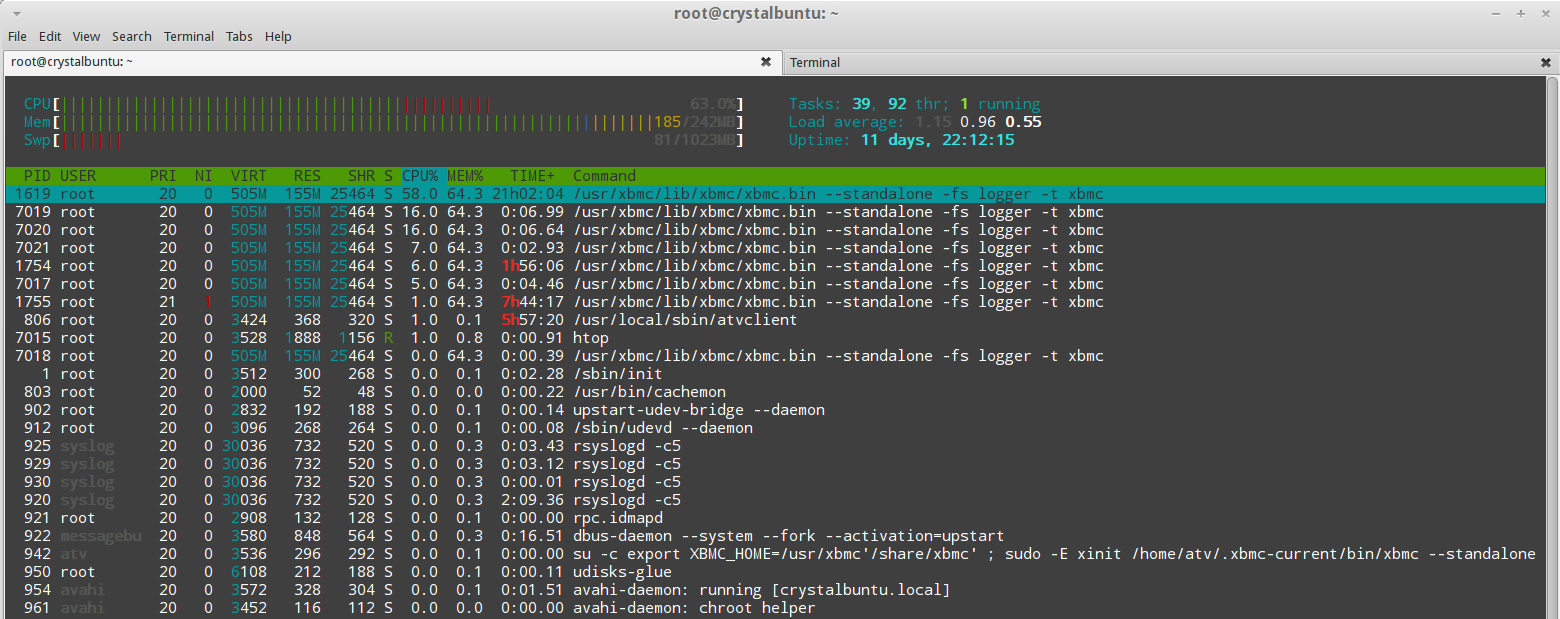This screenshot has width=1560, height=619.
Task: Open the Edit menu
Action: [50, 36]
